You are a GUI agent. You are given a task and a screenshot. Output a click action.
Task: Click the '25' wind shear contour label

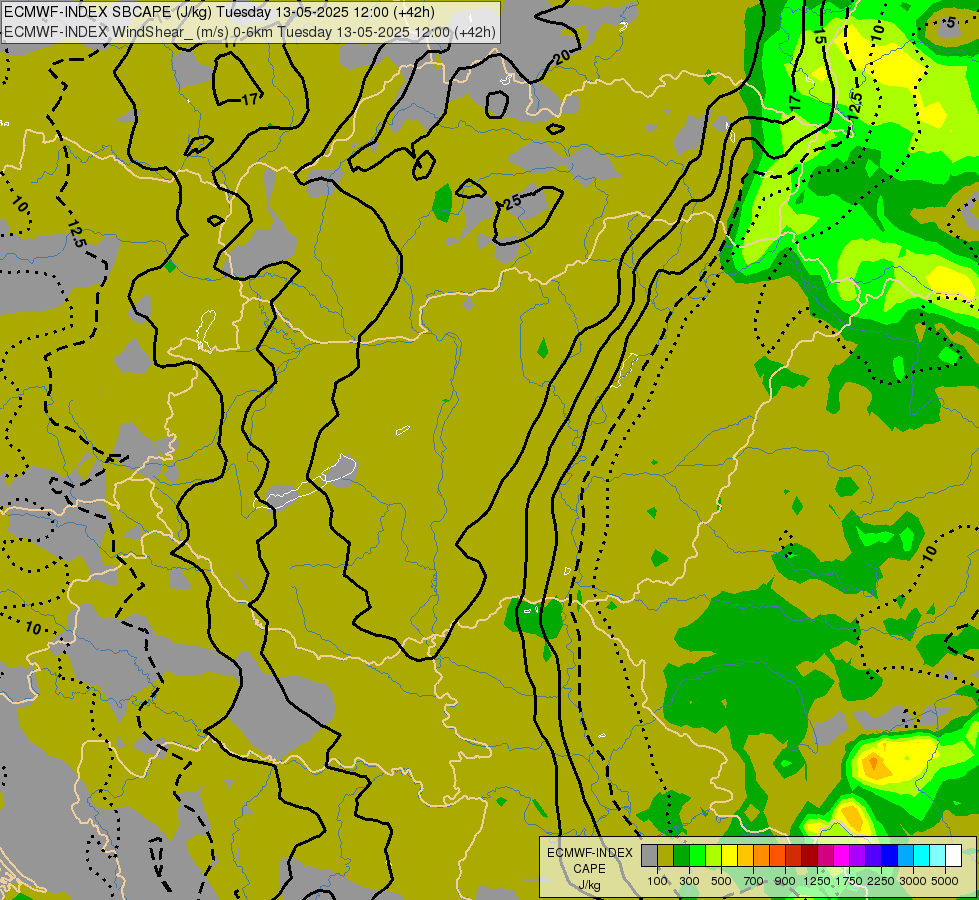pos(512,202)
